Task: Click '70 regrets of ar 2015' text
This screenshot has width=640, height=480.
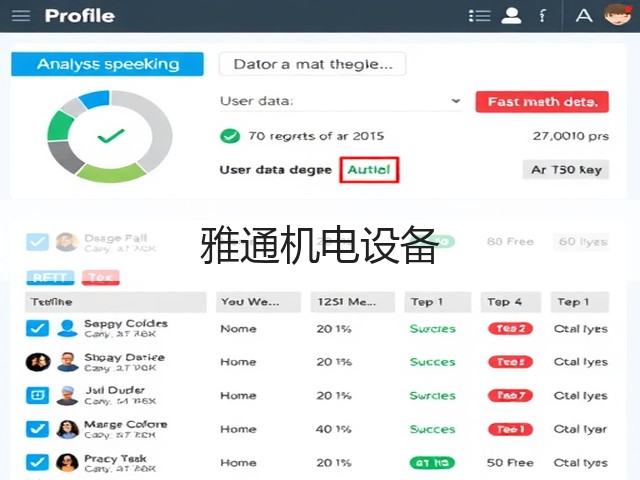Action: click(x=316, y=136)
